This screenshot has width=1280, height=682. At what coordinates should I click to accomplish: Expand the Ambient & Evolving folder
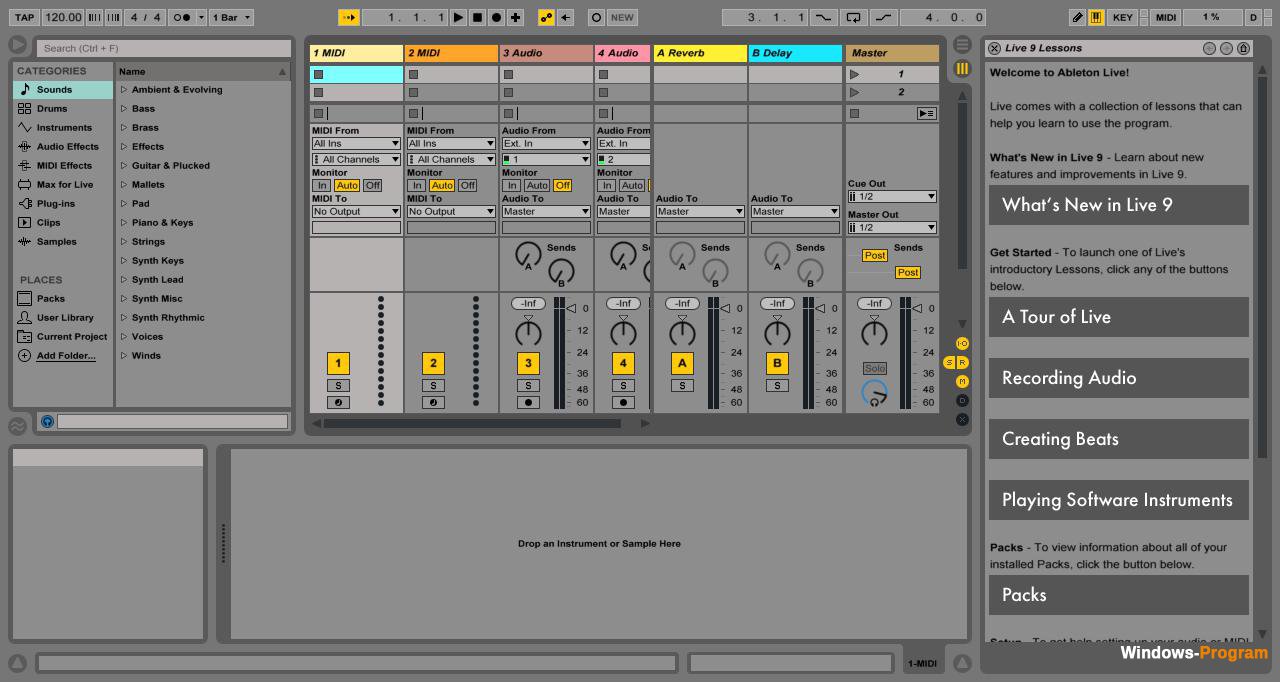124,89
